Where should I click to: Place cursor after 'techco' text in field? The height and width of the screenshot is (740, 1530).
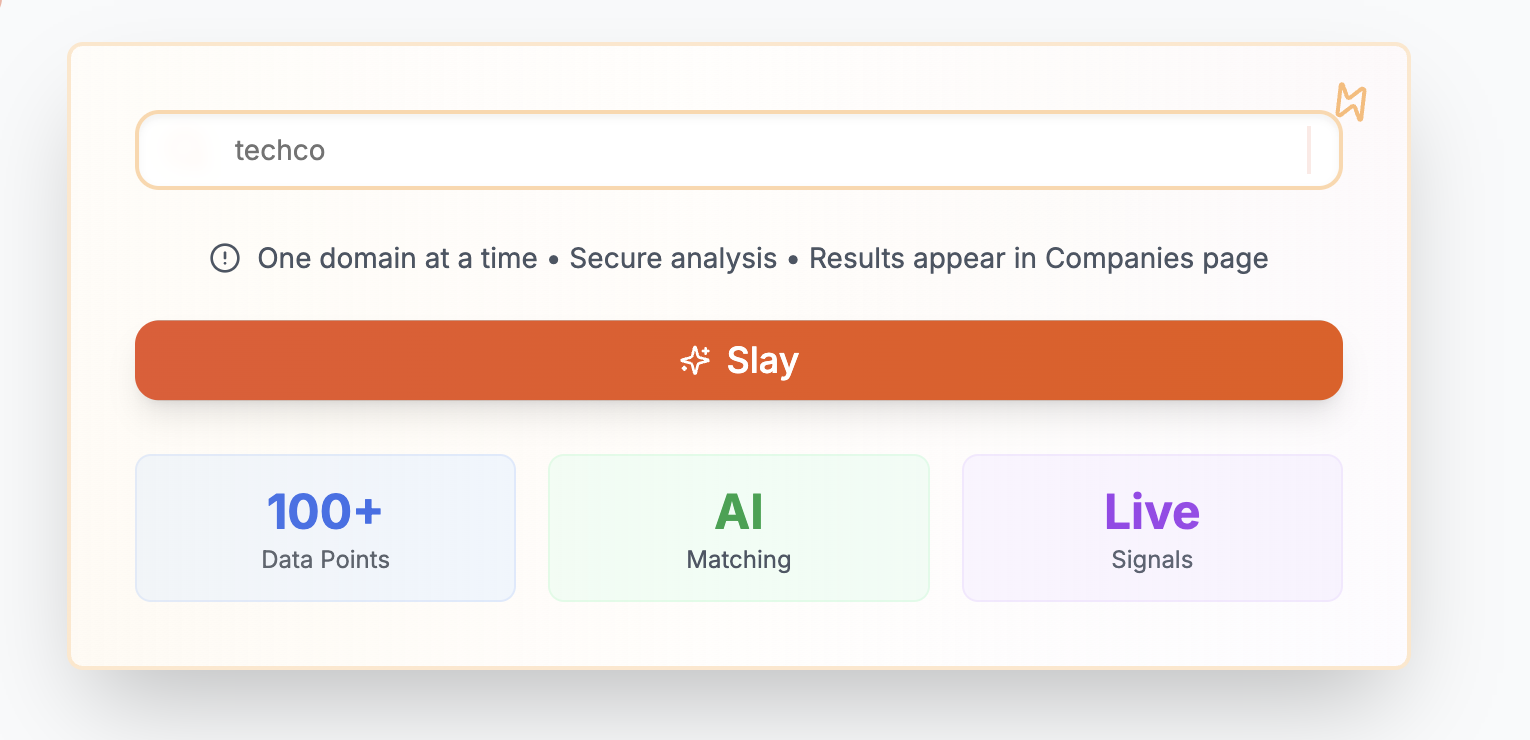pos(327,150)
